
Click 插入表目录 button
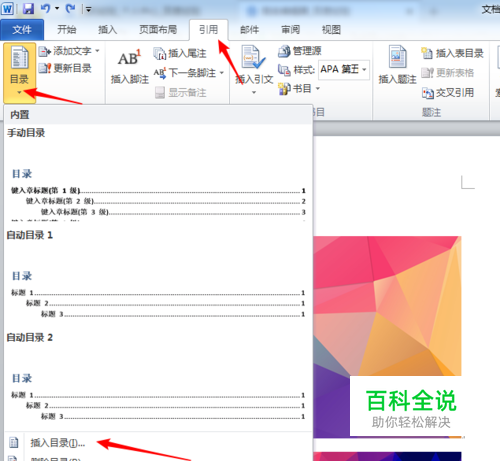(x=452, y=53)
